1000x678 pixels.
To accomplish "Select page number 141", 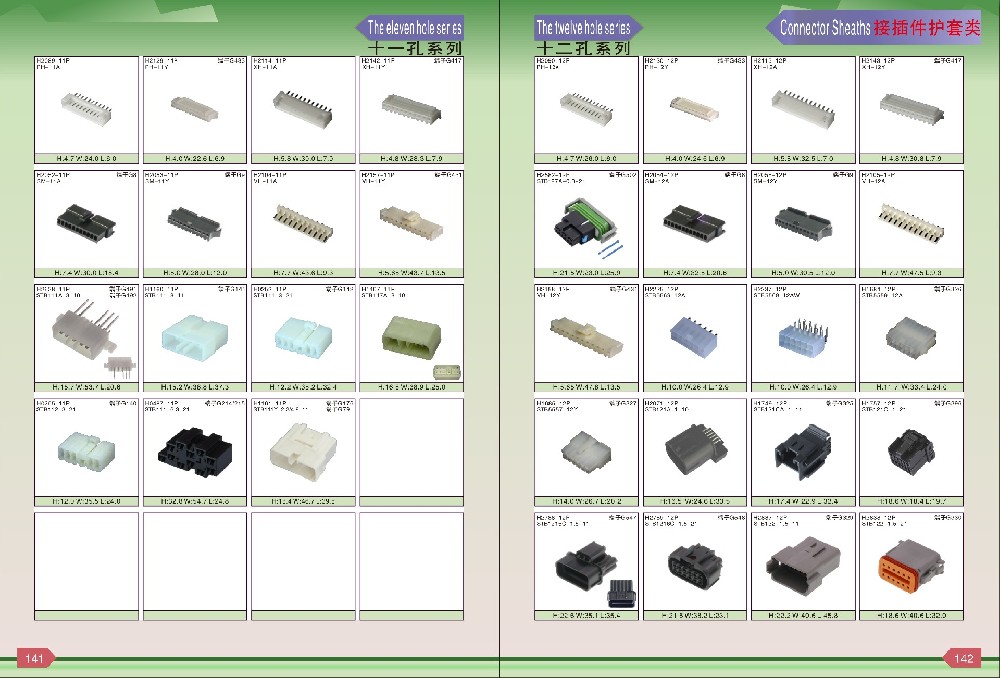I will (x=34, y=658).
